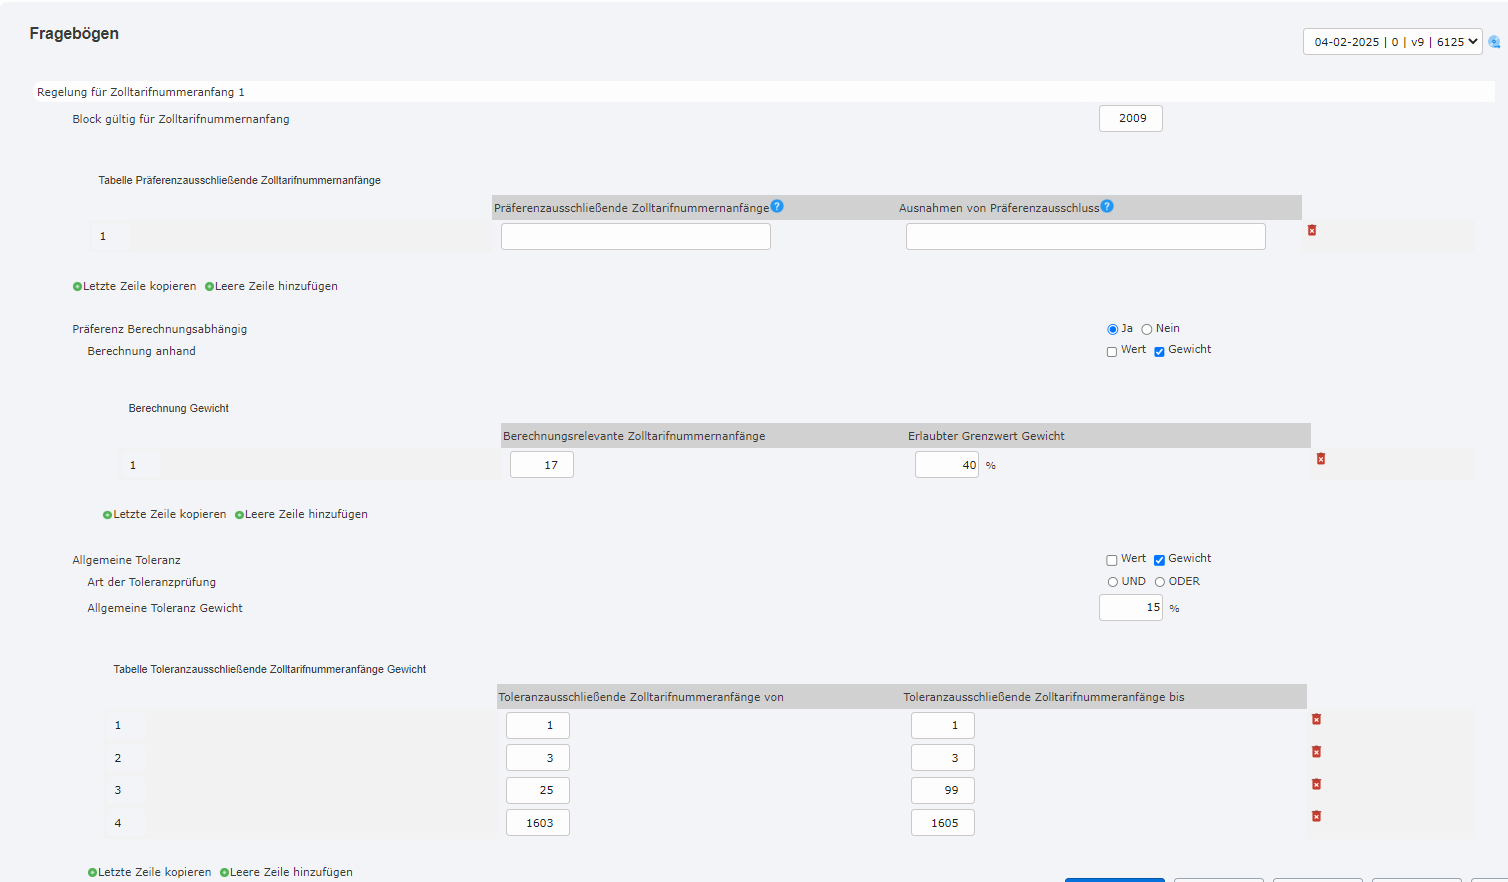Choose ODER for Art der Toleranzprüfung

click(x=1160, y=582)
